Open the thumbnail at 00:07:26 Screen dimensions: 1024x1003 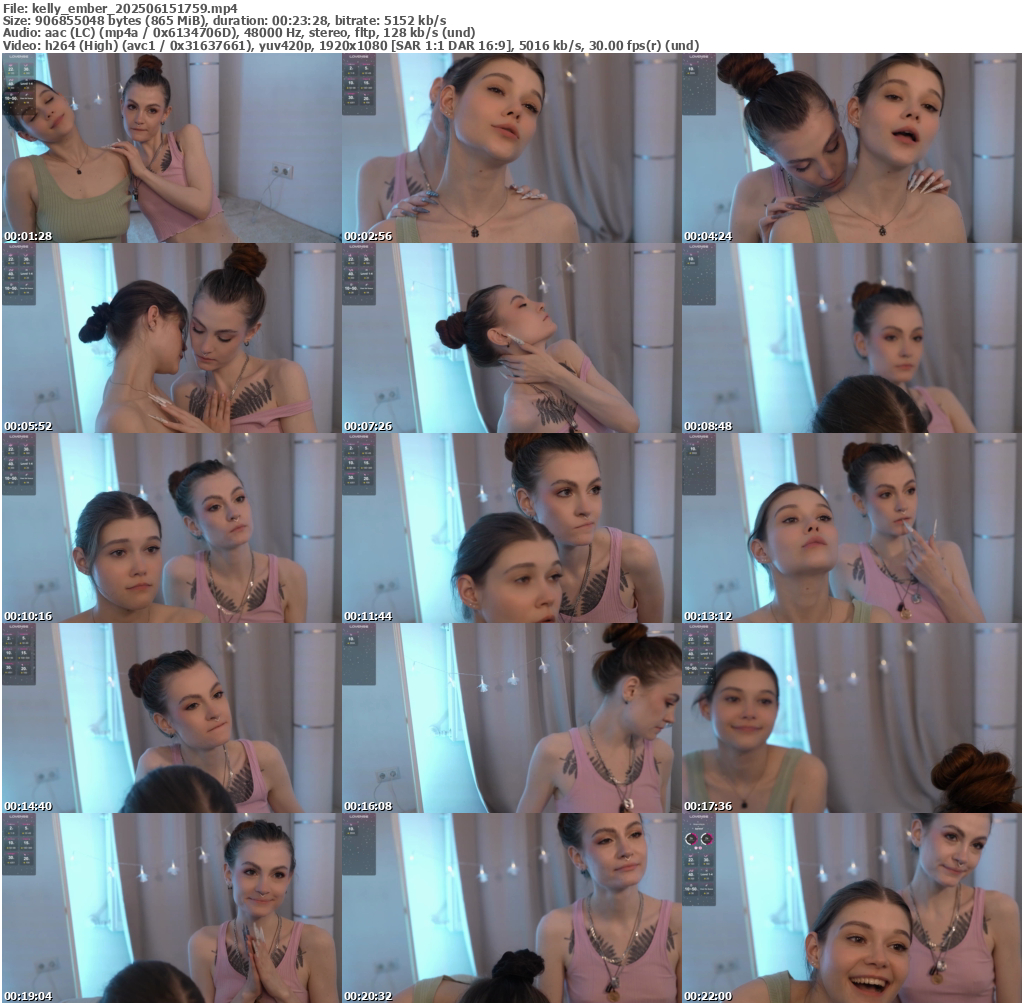point(511,338)
